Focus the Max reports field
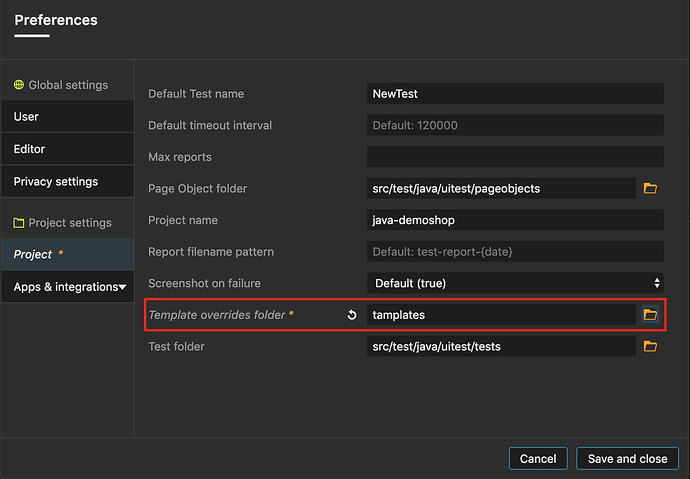 pyautogui.click(x=515, y=157)
